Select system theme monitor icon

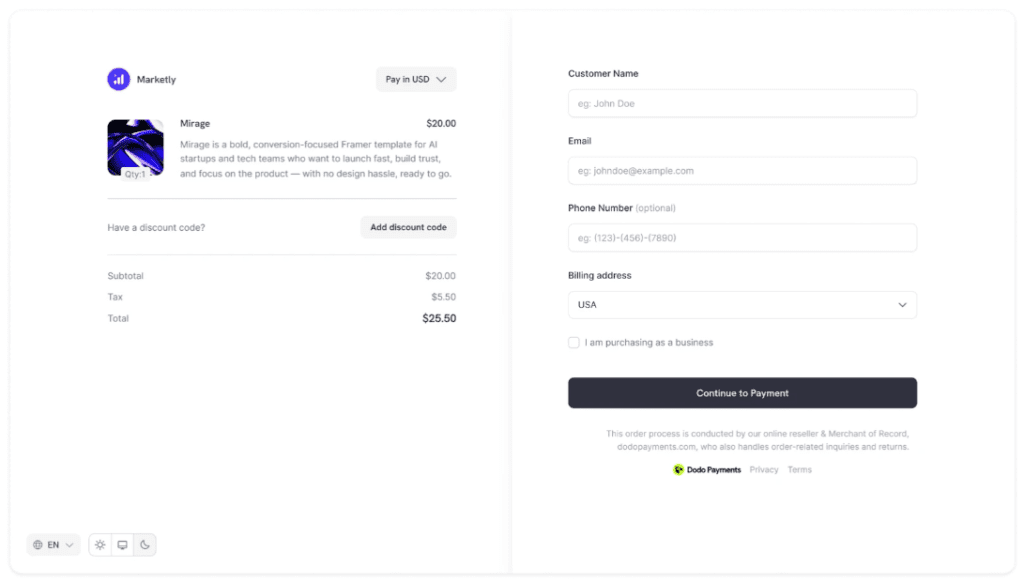coord(122,545)
